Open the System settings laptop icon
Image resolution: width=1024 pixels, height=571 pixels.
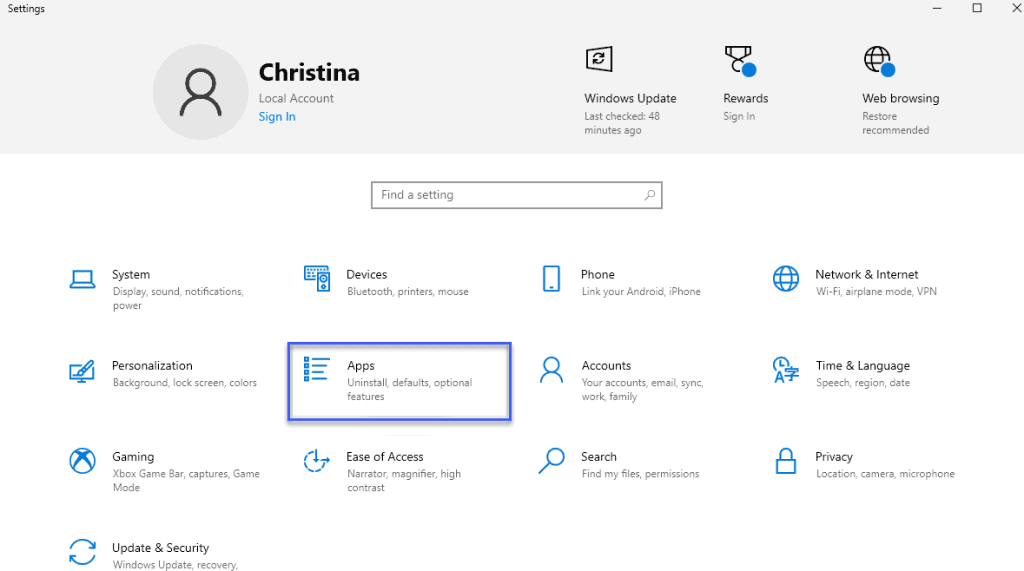82,279
